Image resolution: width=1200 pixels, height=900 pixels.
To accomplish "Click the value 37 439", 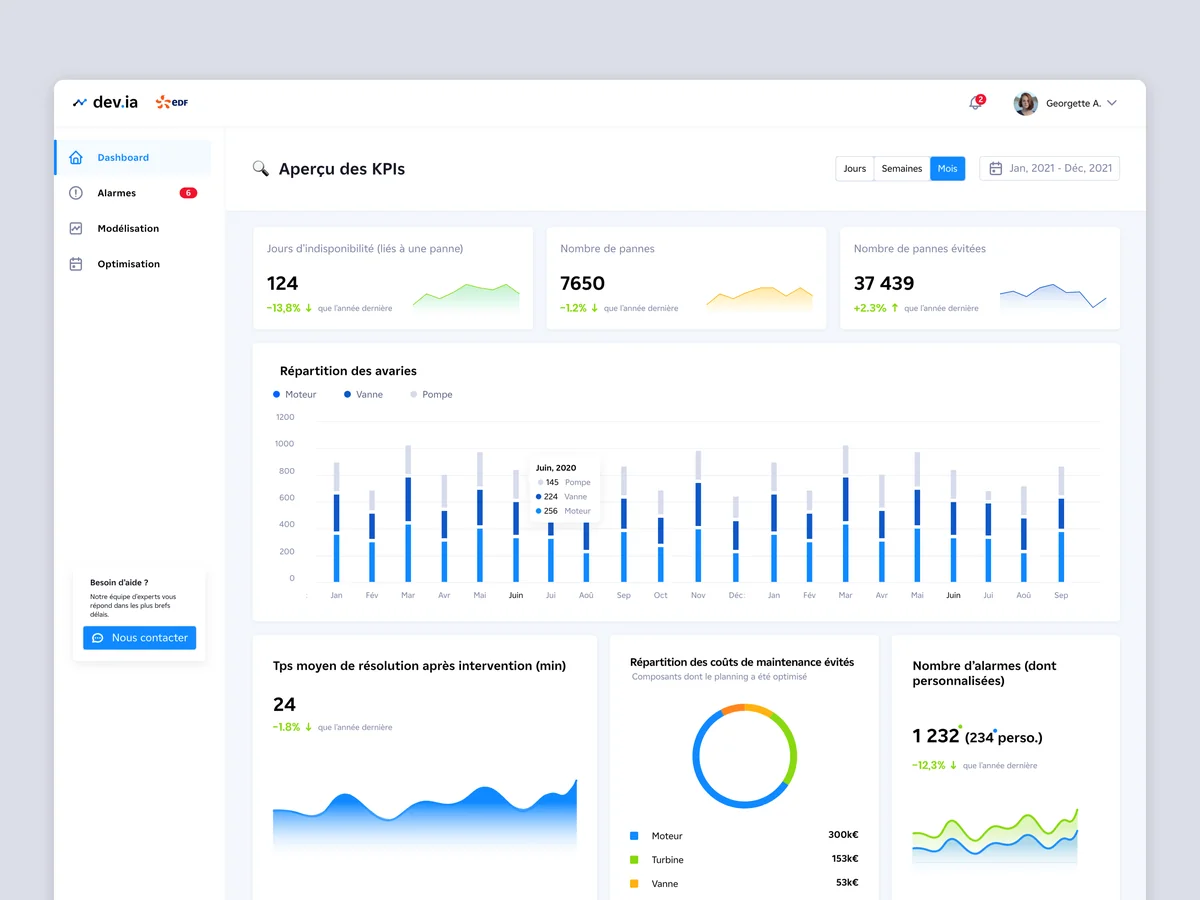I will pyautogui.click(x=884, y=283).
